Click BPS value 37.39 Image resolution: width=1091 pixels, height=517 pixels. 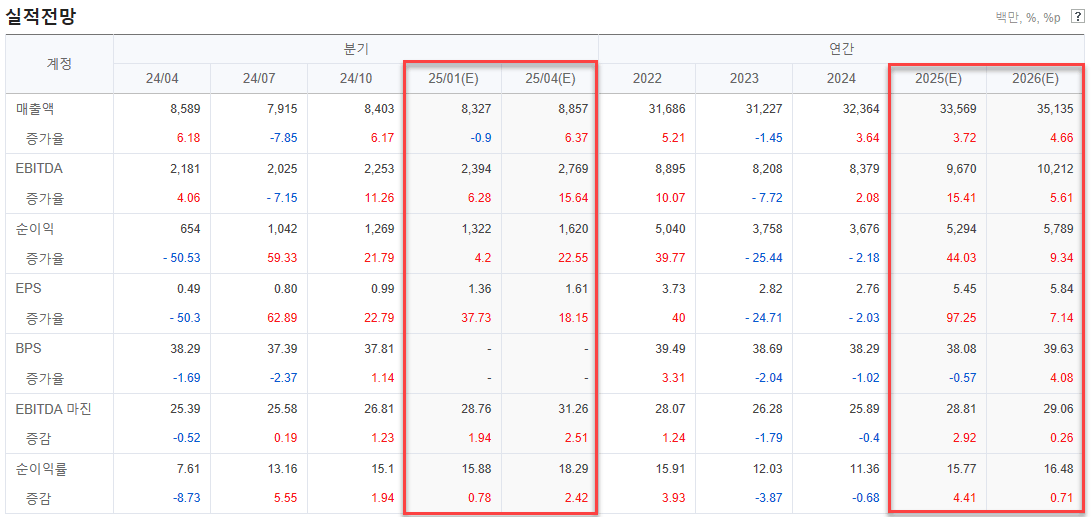point(283,349)
